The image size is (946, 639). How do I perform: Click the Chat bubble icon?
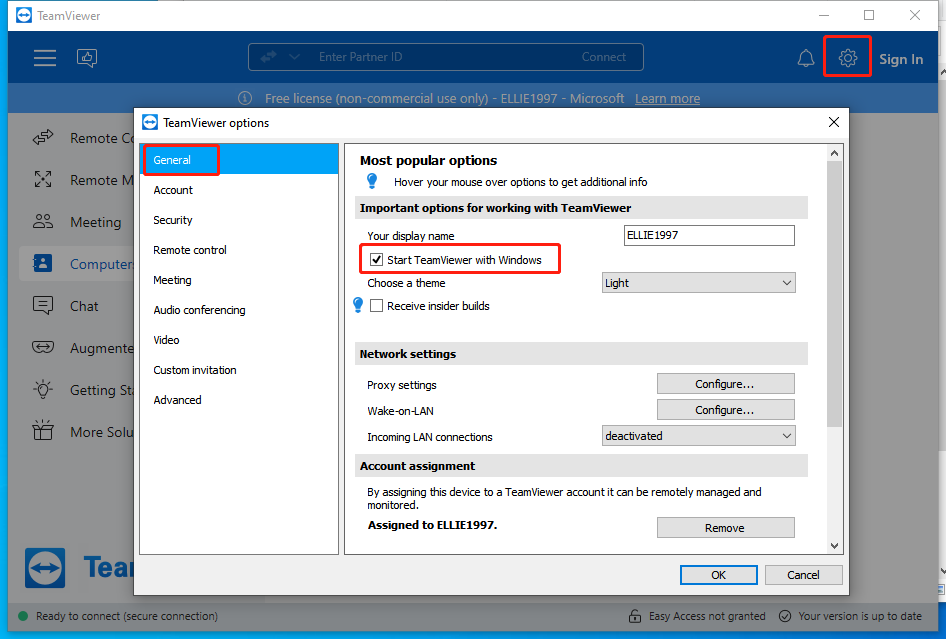43,305
